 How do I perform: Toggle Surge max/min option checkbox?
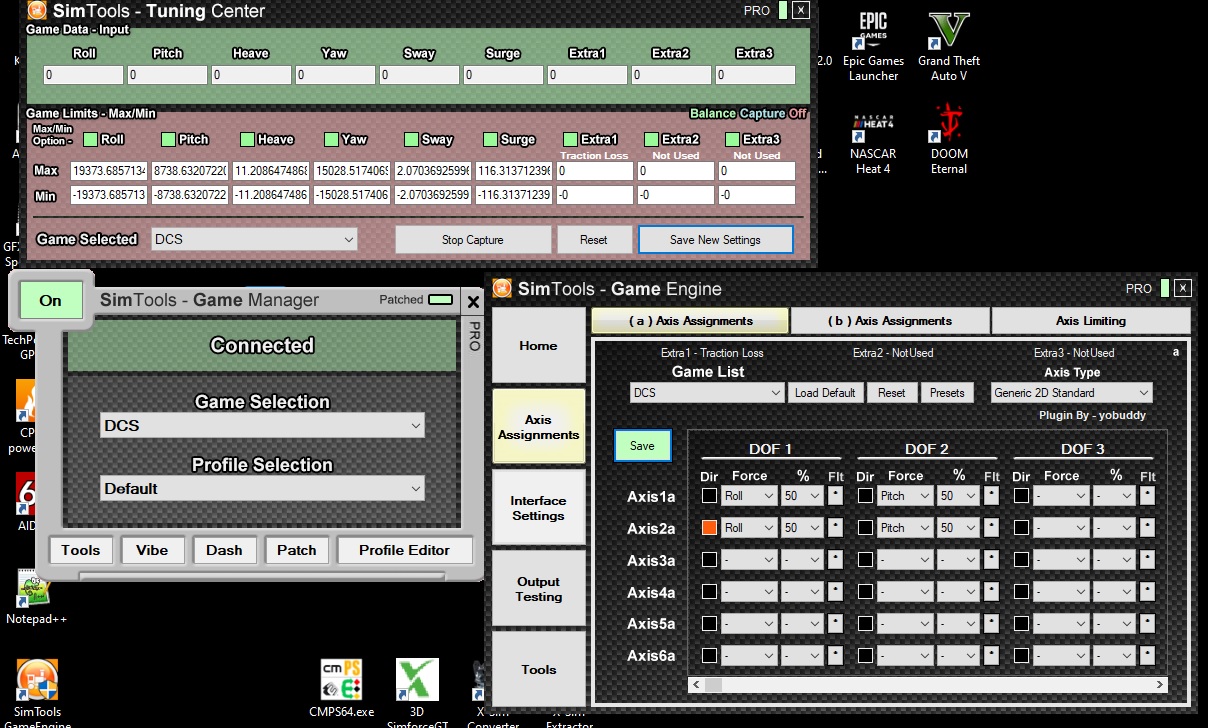[490, 139]
